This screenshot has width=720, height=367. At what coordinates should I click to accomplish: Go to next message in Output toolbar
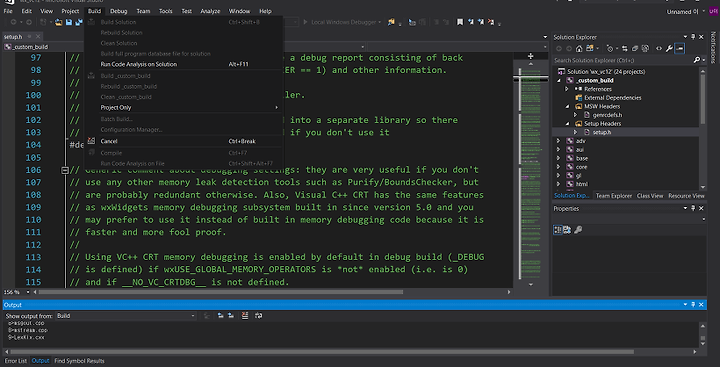click(x=231, y=316)
